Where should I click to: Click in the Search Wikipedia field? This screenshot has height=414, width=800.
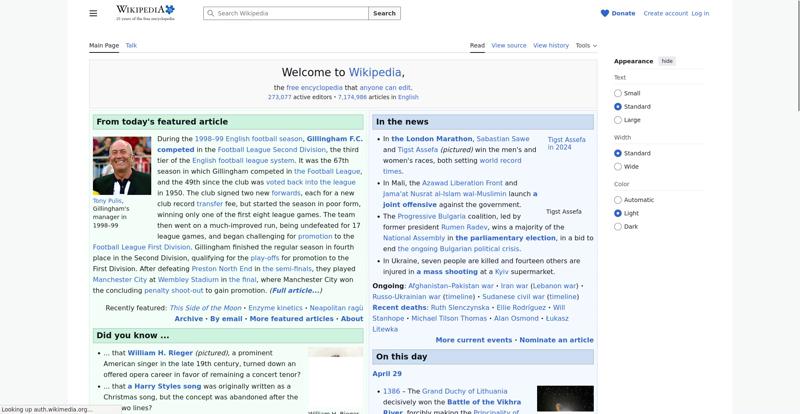(290, 14)
